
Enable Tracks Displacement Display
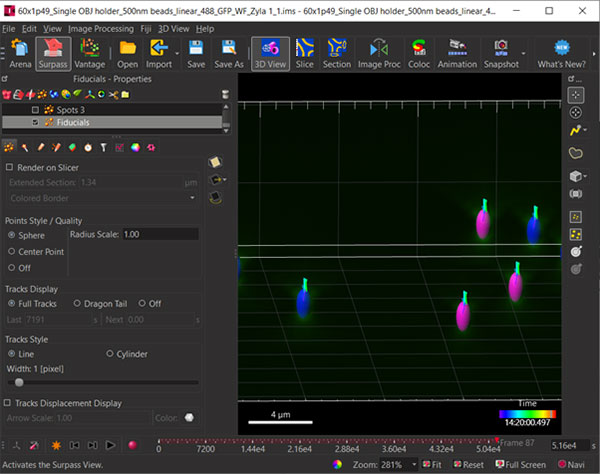coord(7,403)
